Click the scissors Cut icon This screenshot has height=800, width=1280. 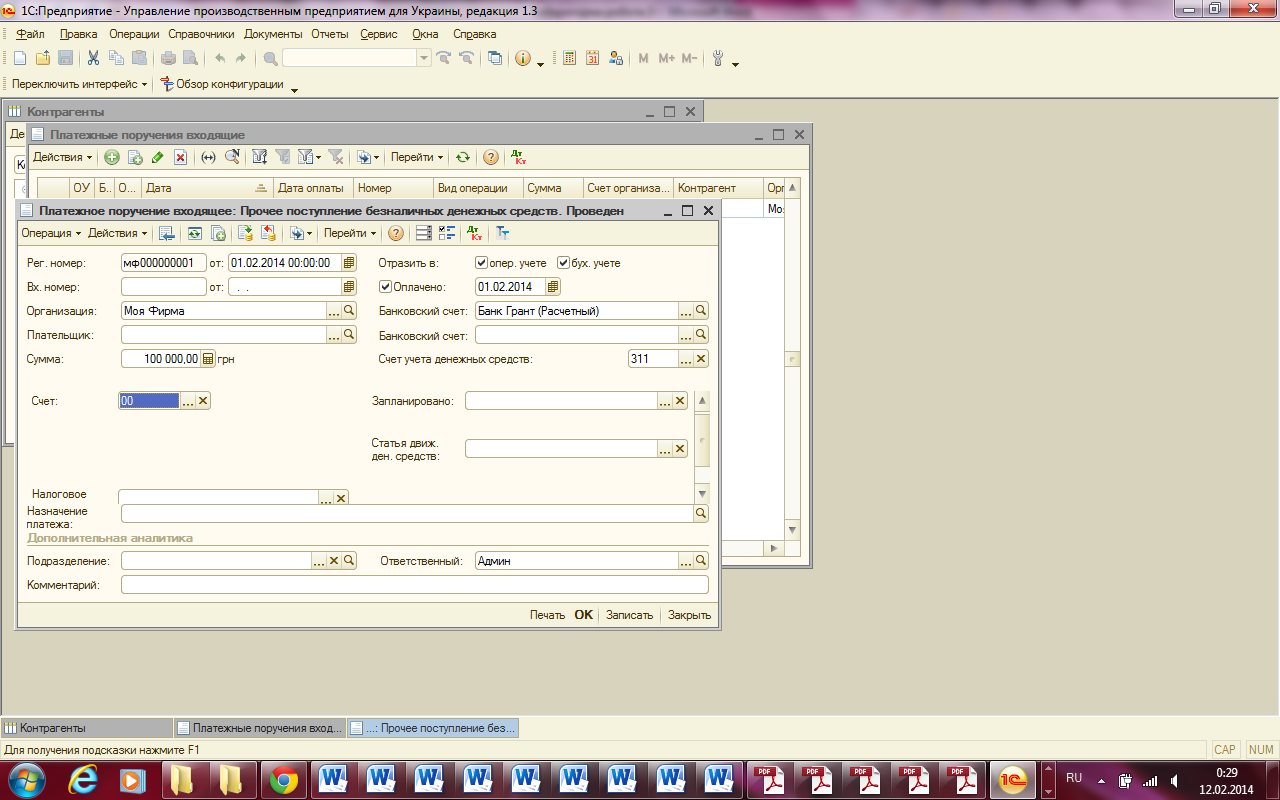pos(93,58)
